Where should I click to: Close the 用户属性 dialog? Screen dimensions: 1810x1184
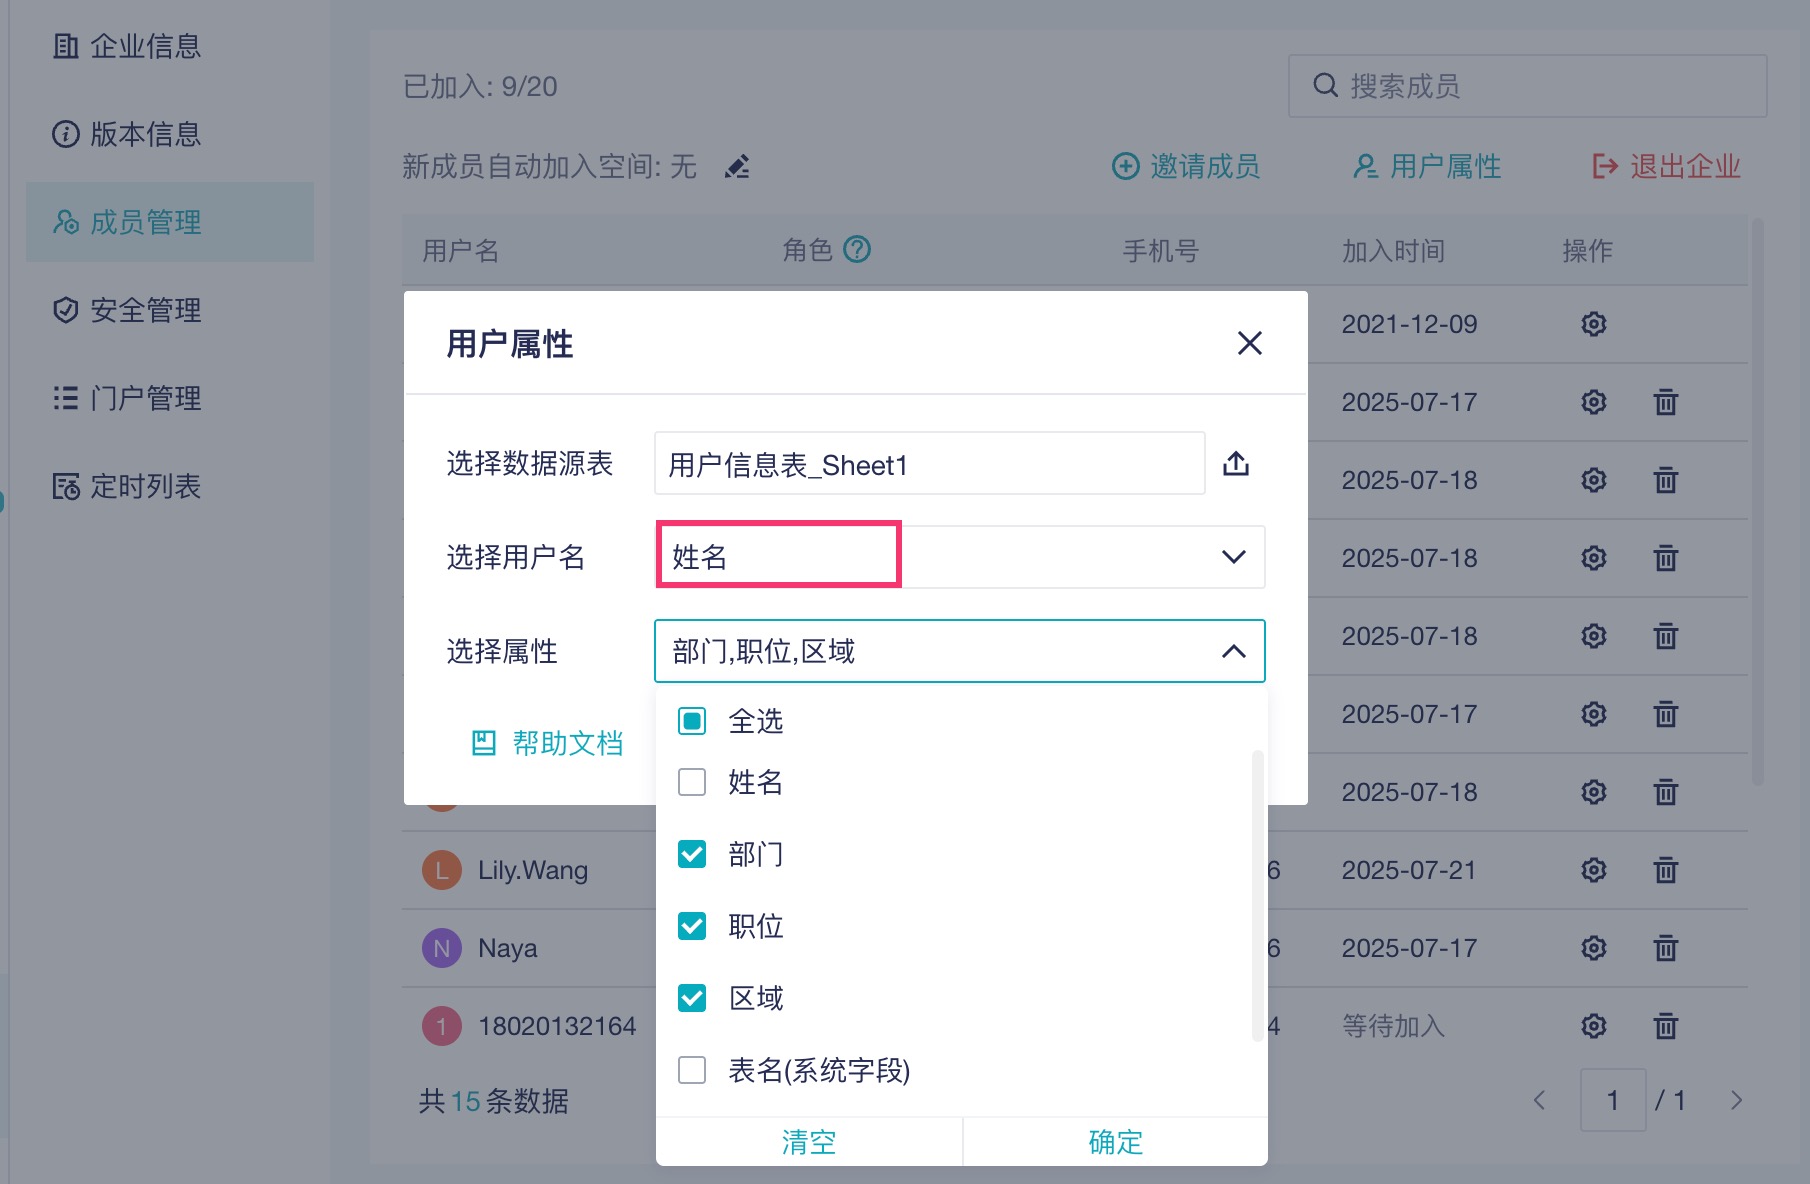click(x=1249, y=343)
